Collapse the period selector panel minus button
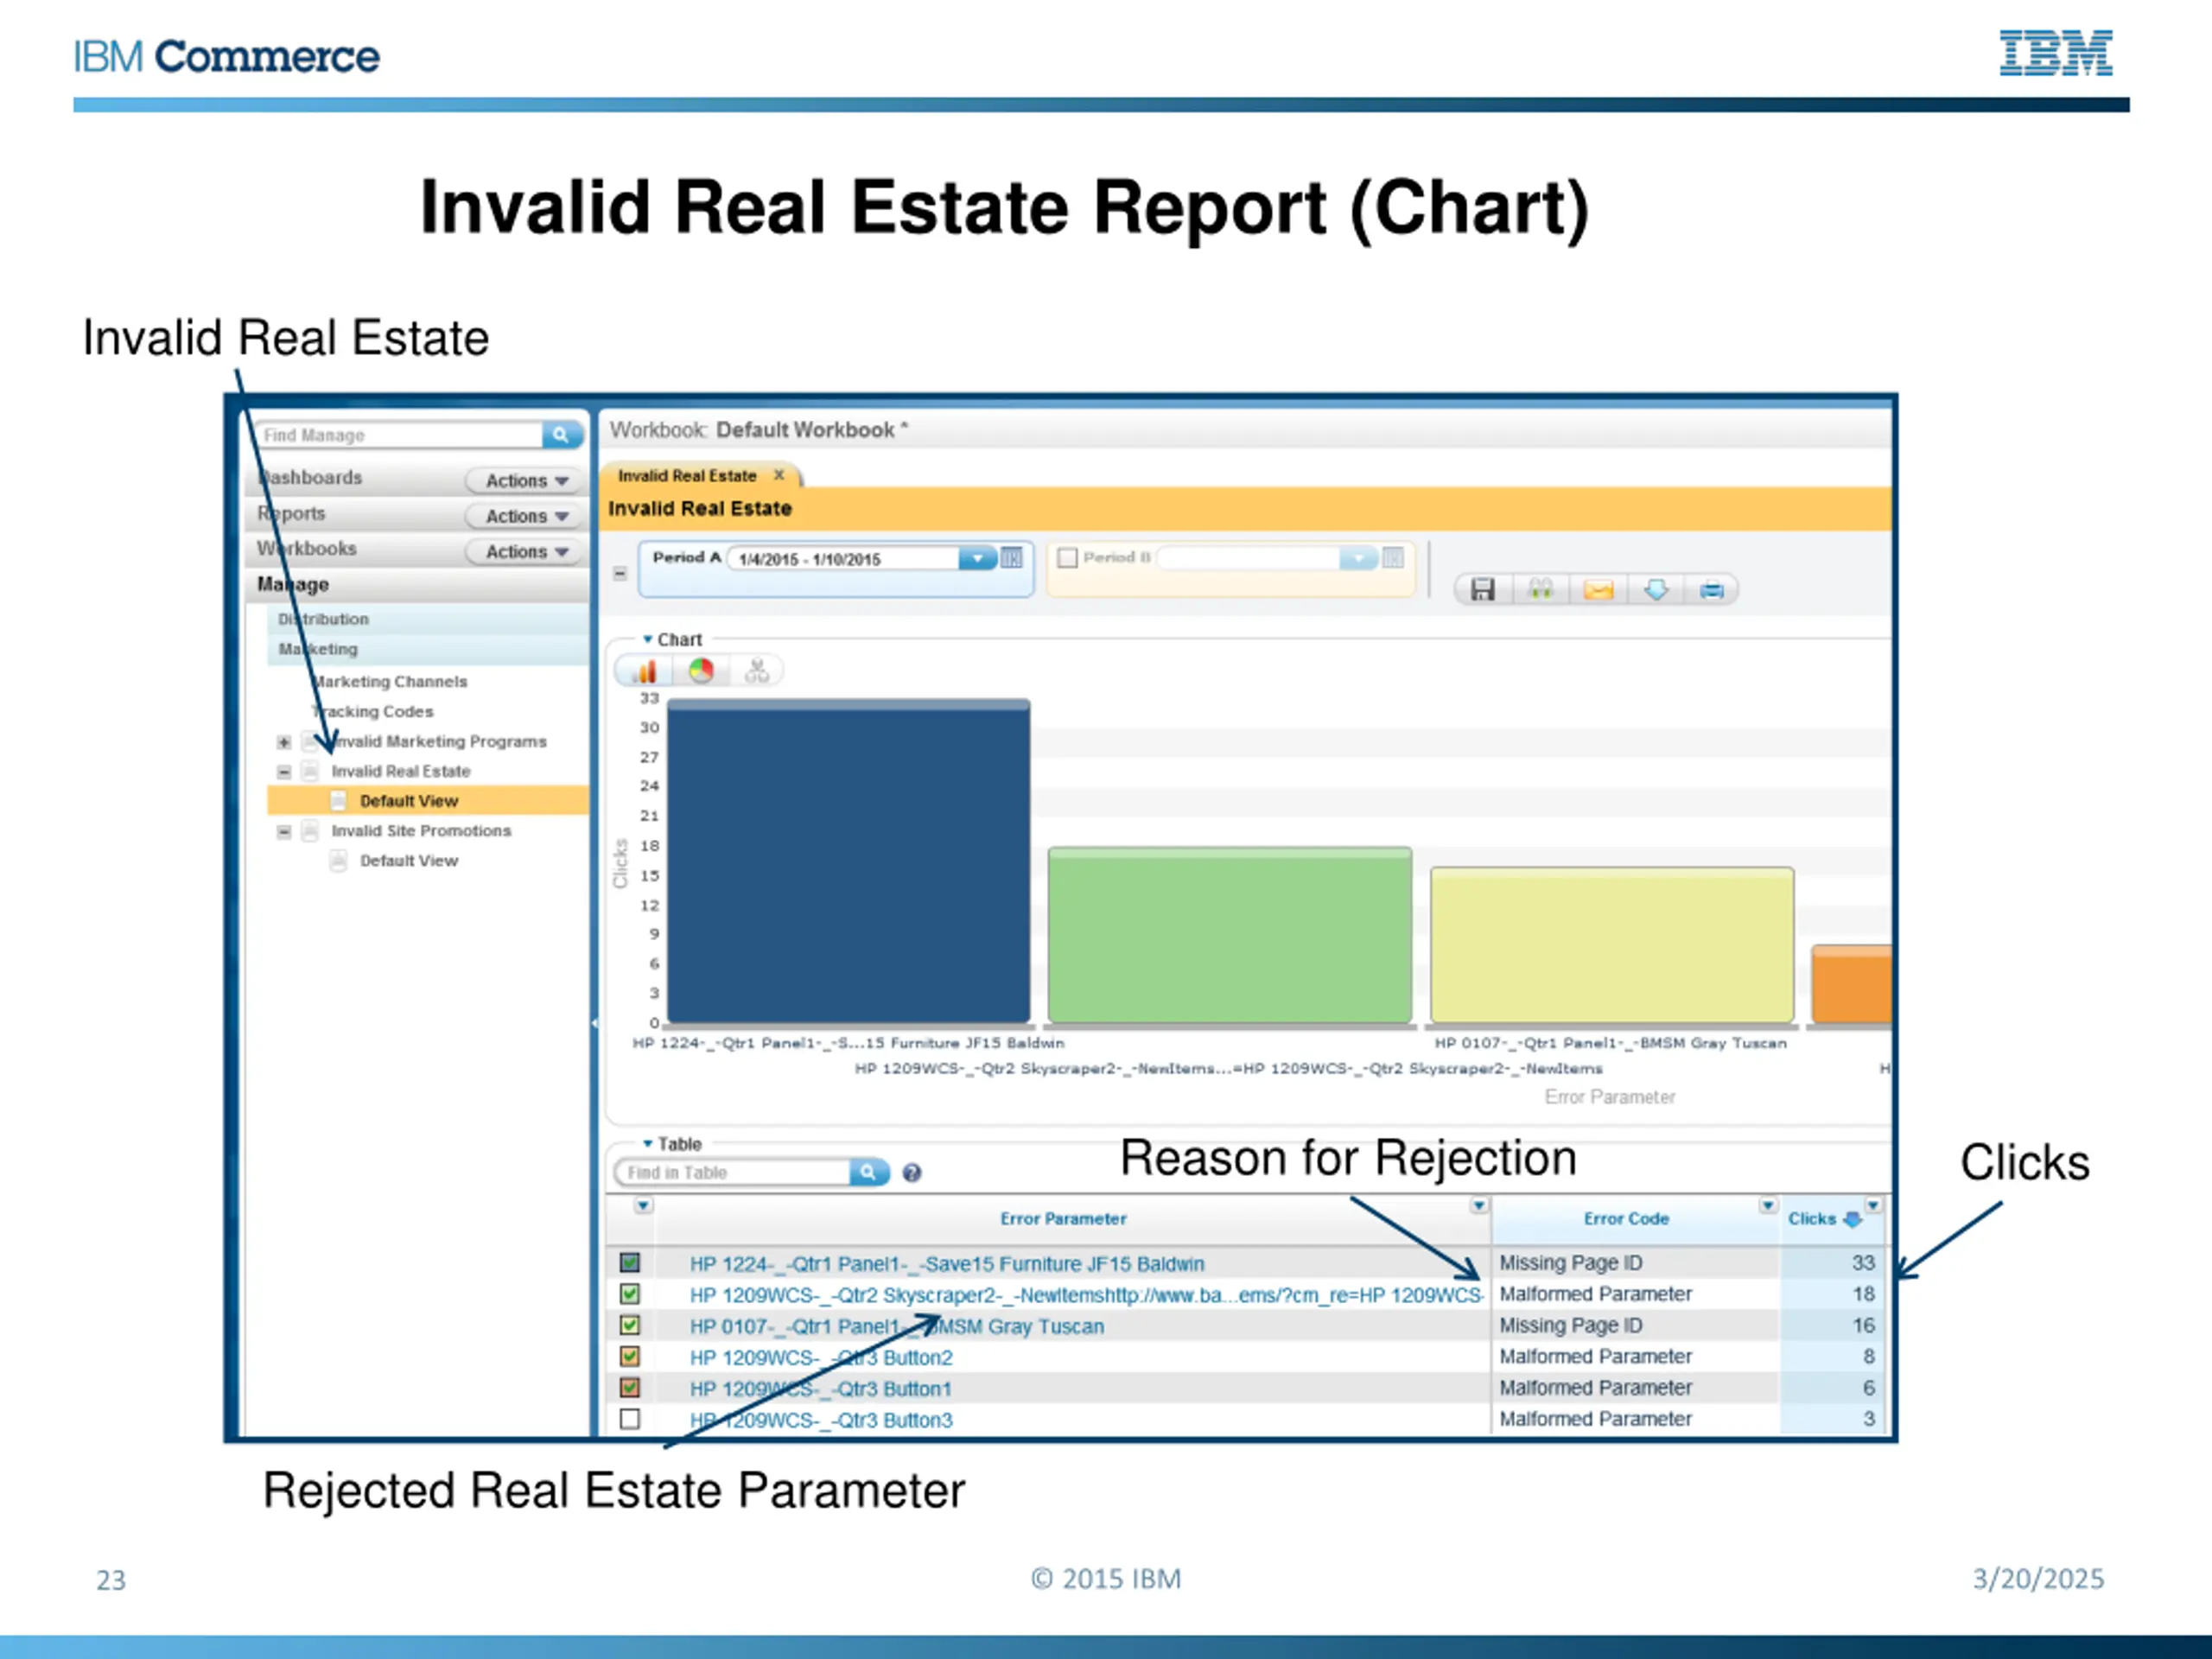2212x1659 pixels. (620, 574)
